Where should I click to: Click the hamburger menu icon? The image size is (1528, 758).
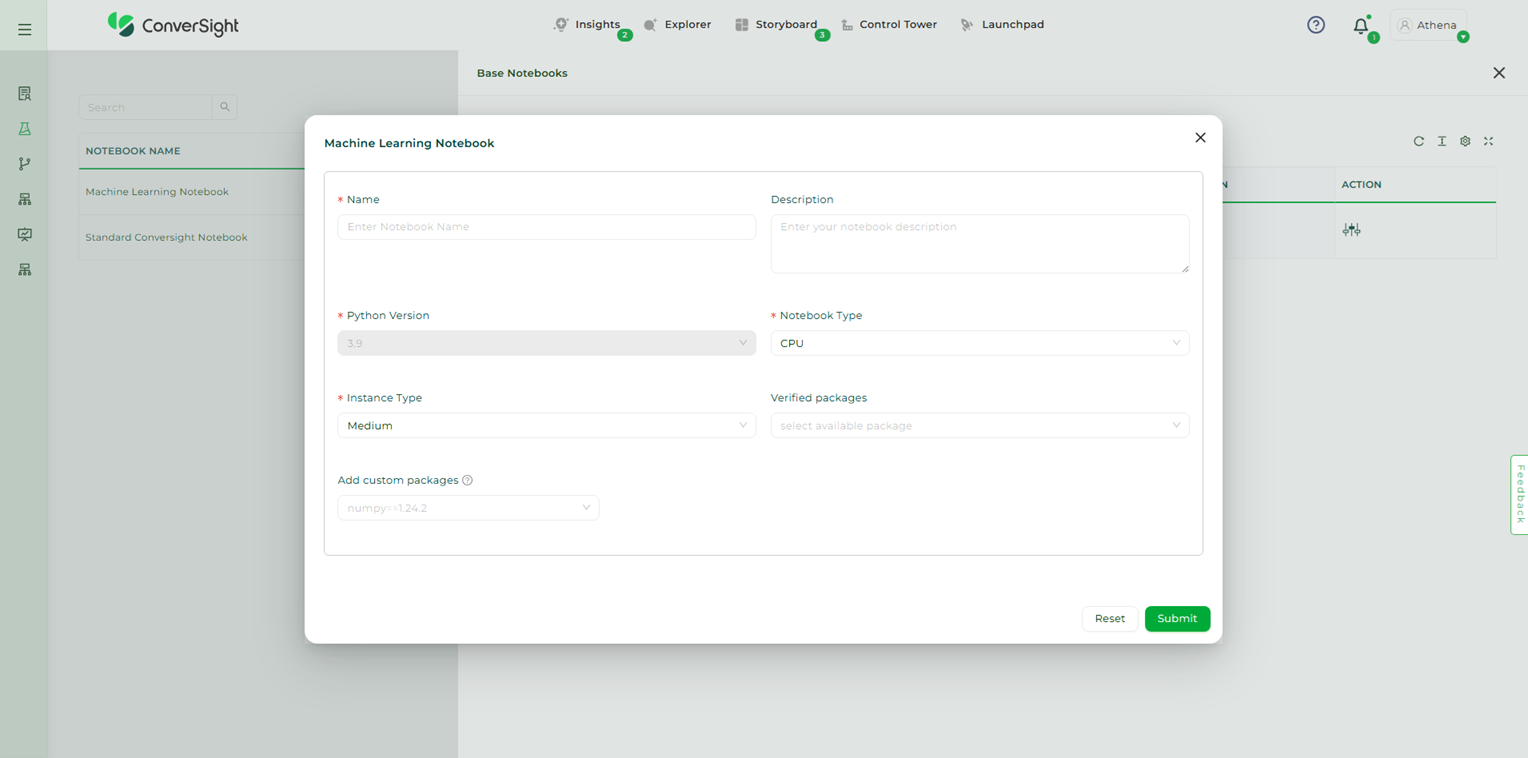tap(25, 30)
